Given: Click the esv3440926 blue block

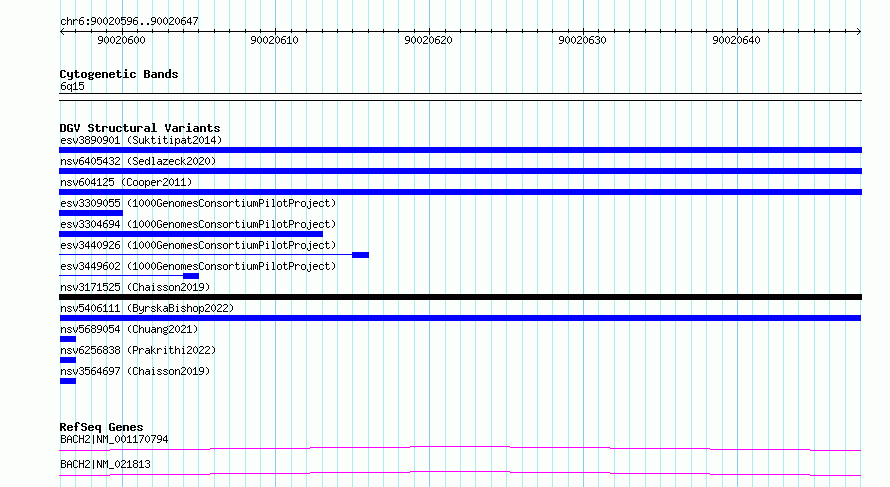Looking at the screenshot, I should [360, 255].
